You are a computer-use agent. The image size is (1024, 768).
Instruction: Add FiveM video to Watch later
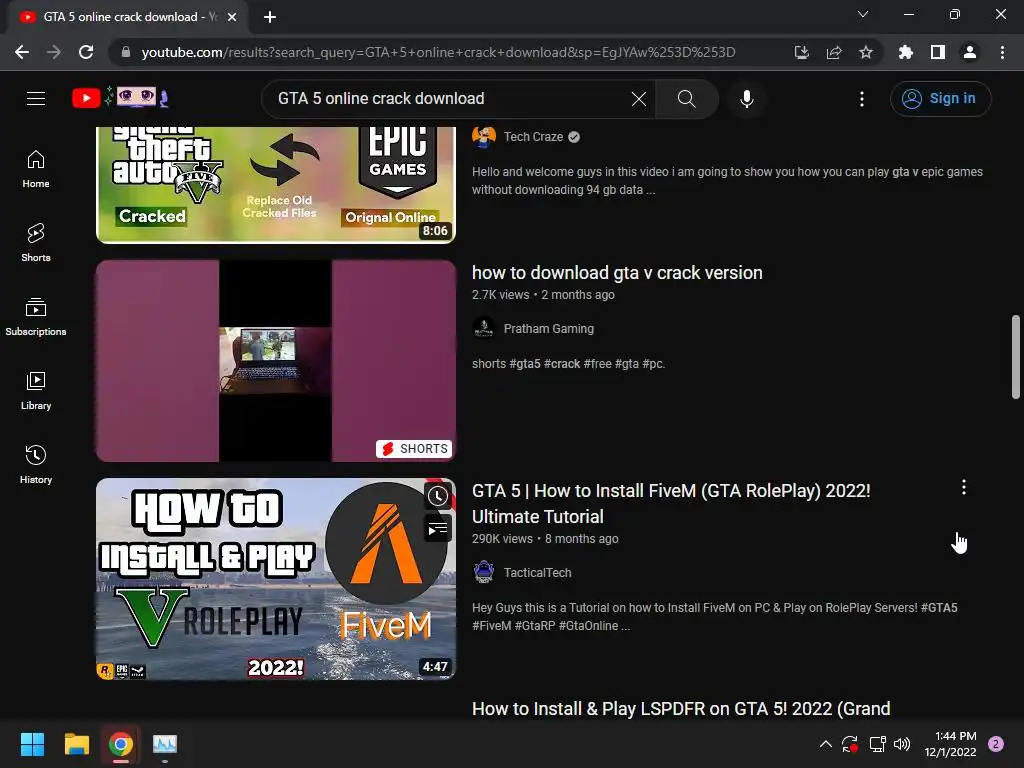438,496
